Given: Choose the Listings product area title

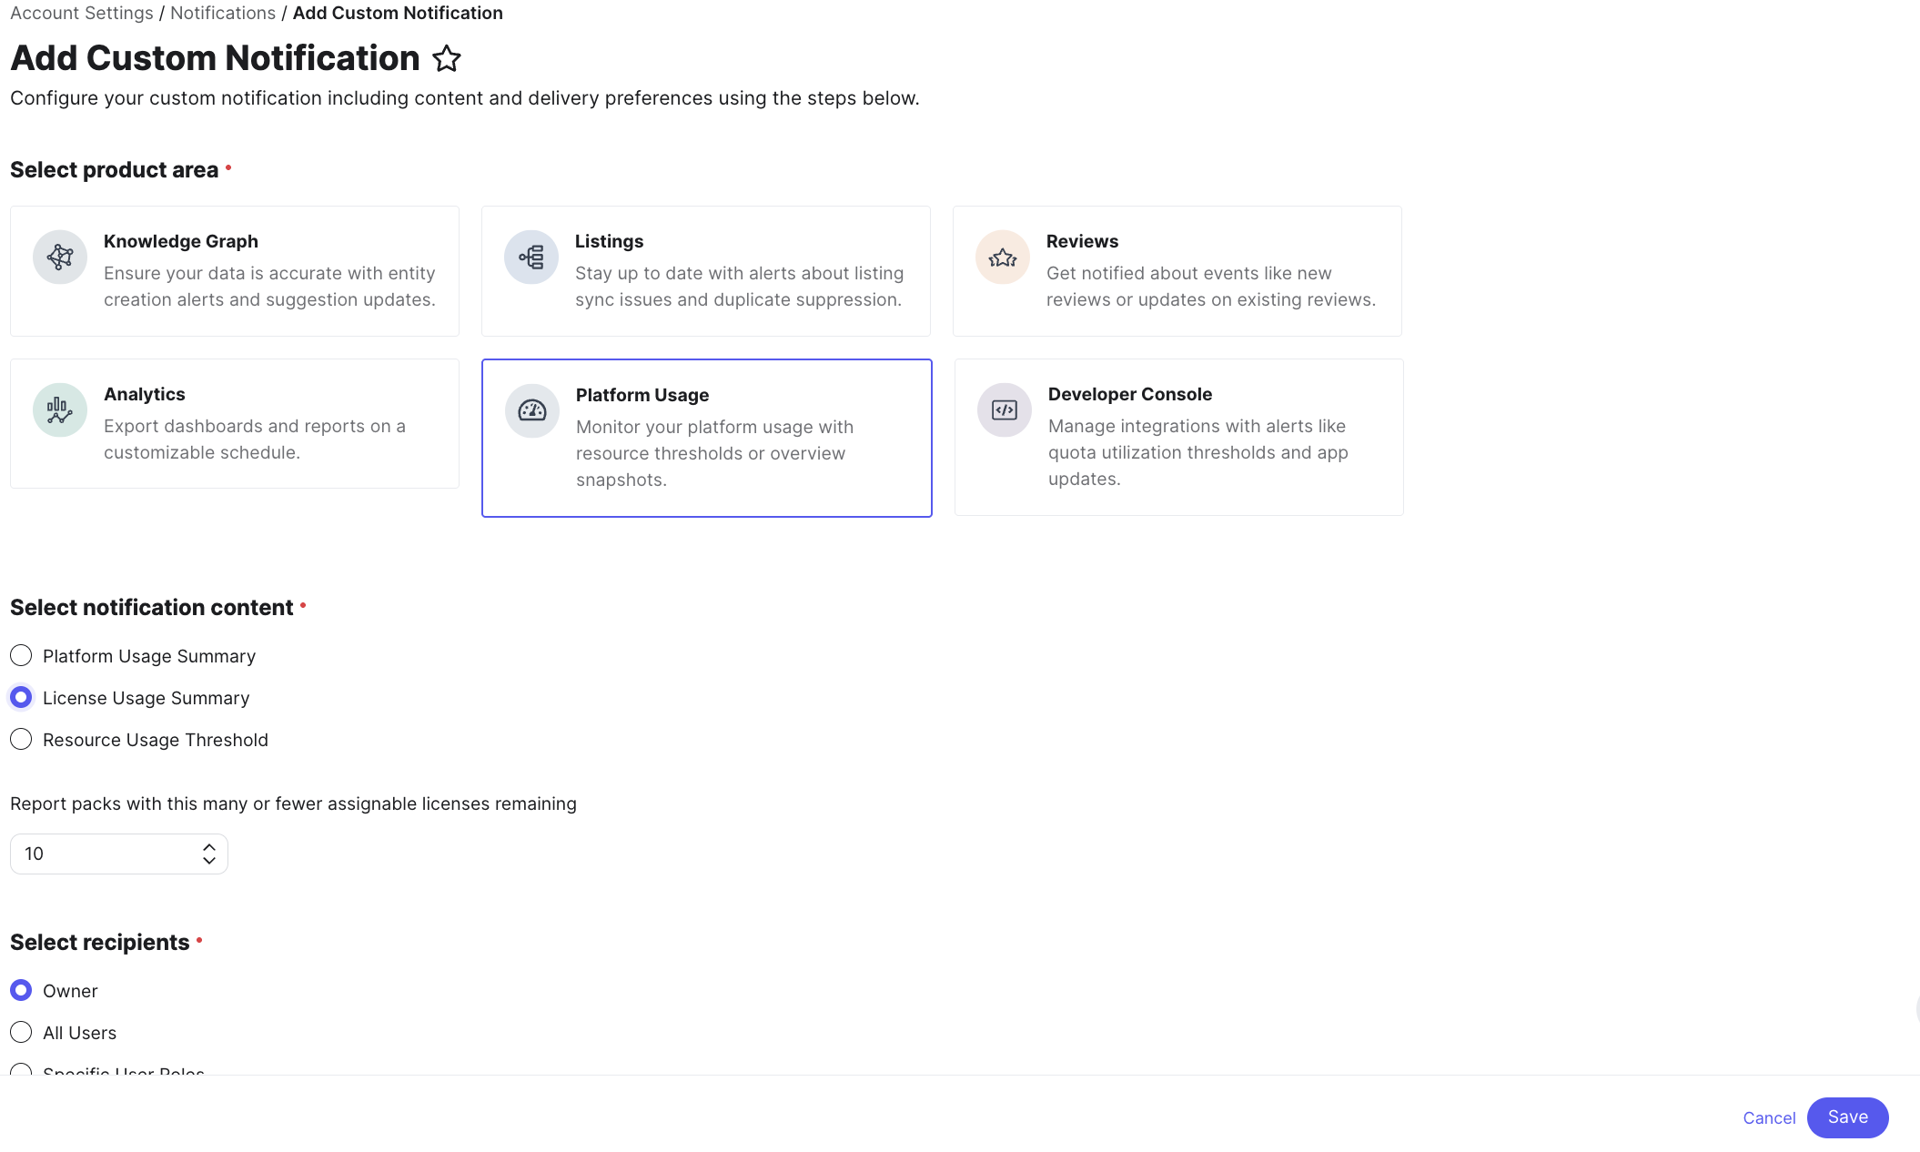Looking at the screenshot, I should [x=609, y=241].
